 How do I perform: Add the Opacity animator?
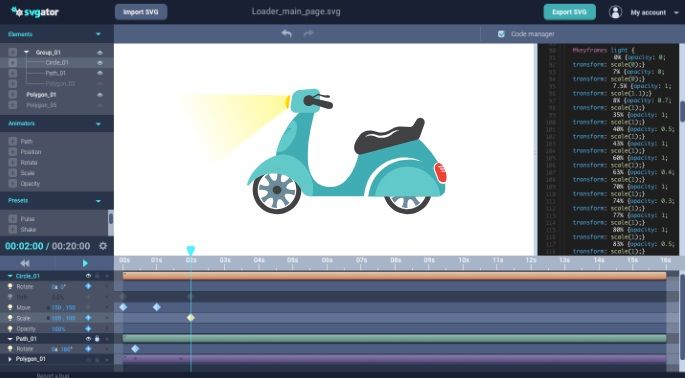12,184
